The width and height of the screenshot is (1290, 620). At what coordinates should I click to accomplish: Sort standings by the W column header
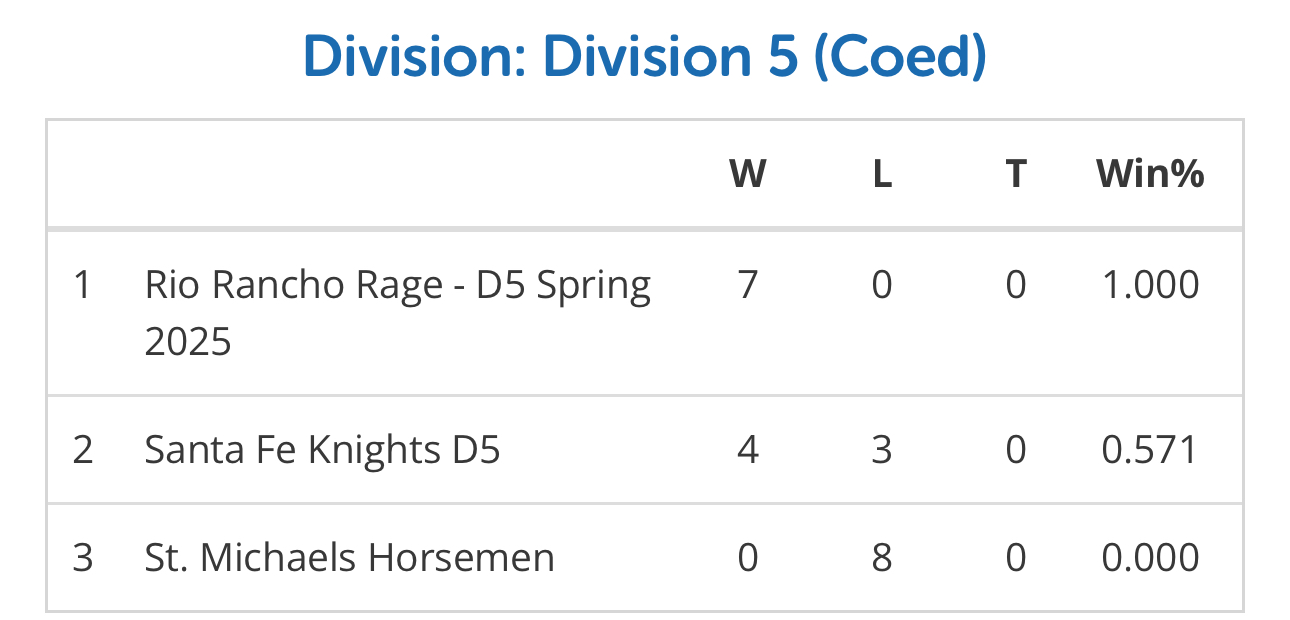pos(747,174)
